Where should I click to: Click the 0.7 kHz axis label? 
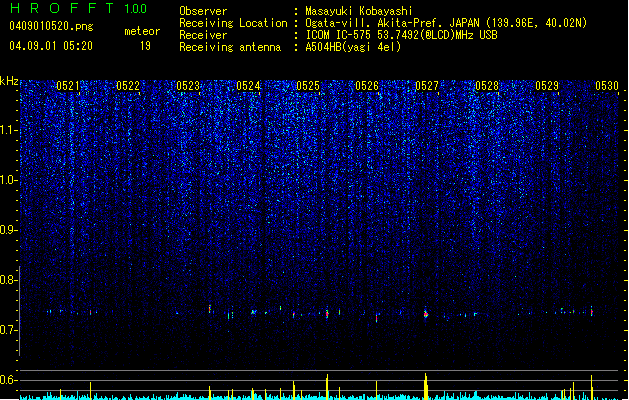tap(9, 330)
